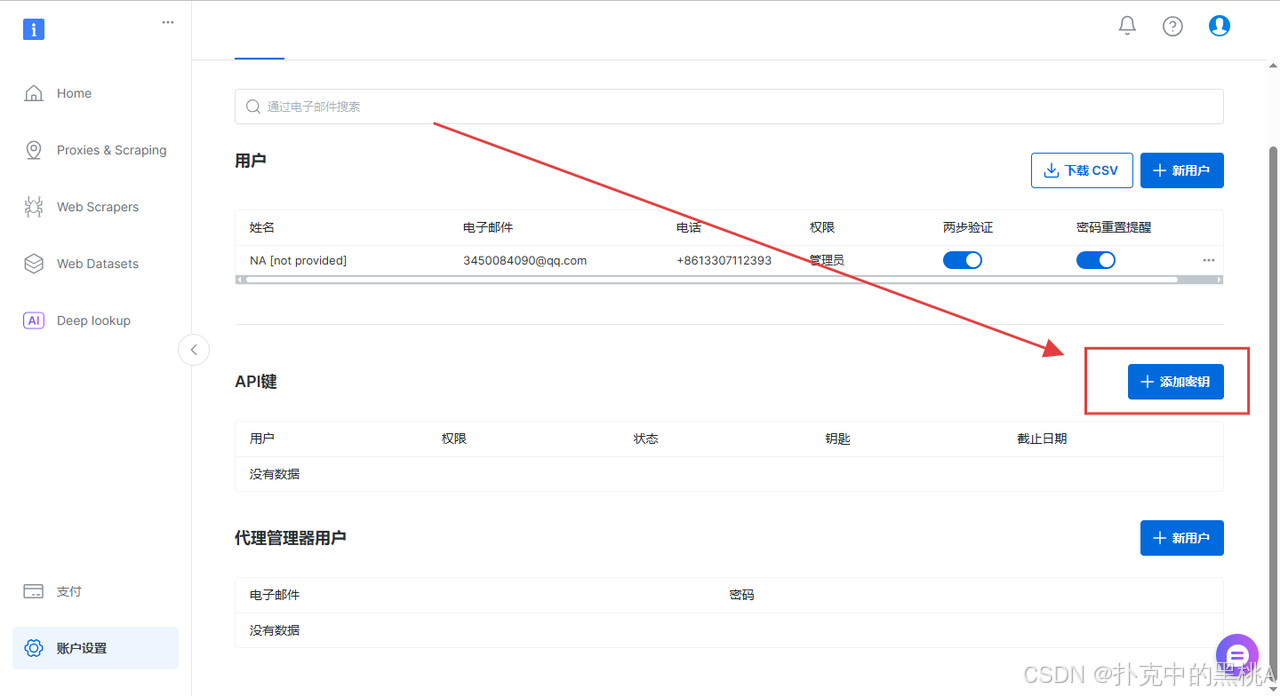Click 电子邮件 header in 代理管理器用户 table
The width and height of the screenshot is (1280, 696).
pos(274,594)
